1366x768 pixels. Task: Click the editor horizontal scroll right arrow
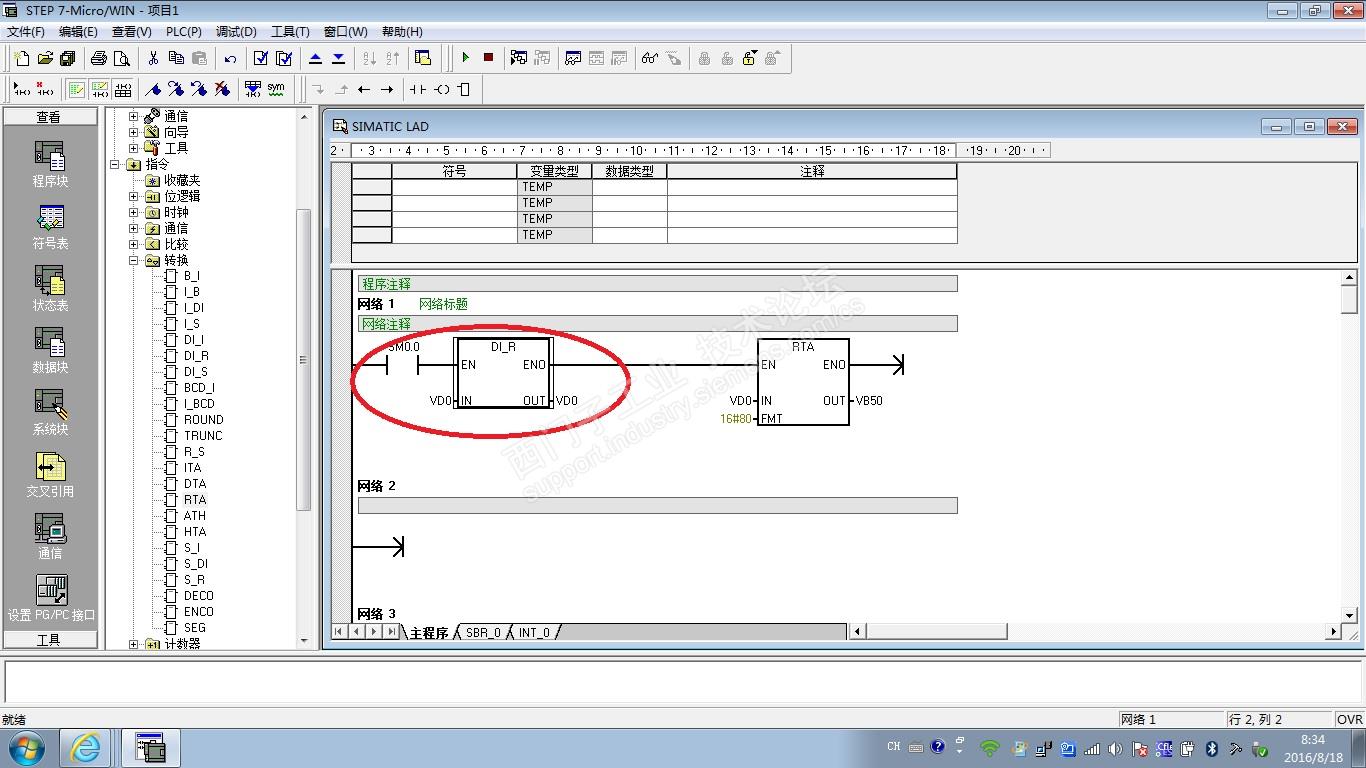pos(1332,632)
